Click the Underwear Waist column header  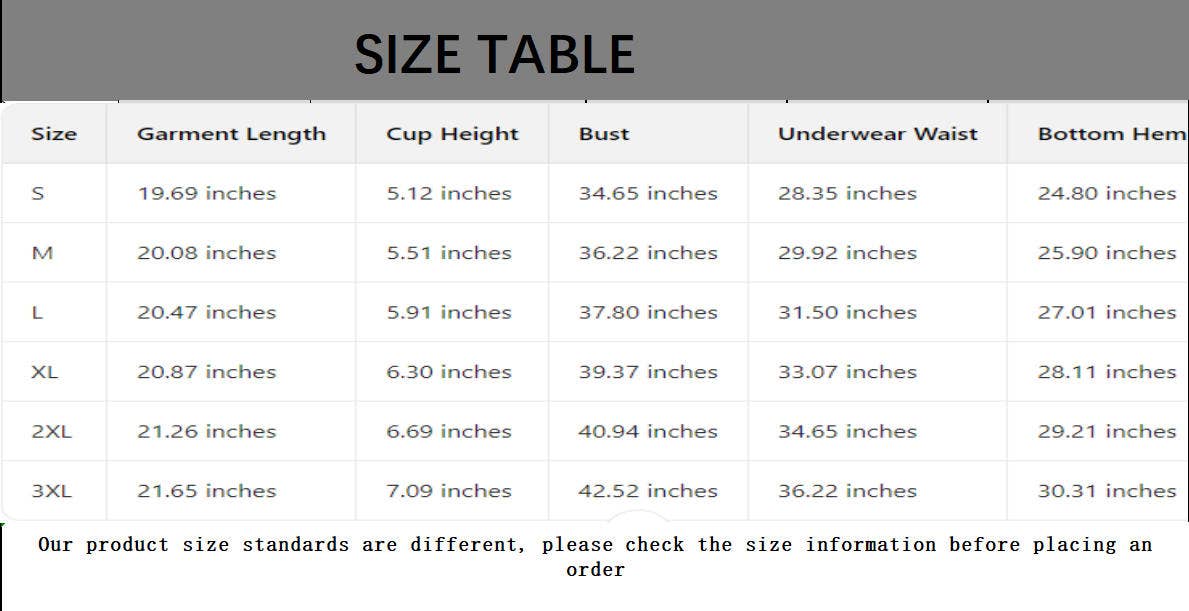877,134
